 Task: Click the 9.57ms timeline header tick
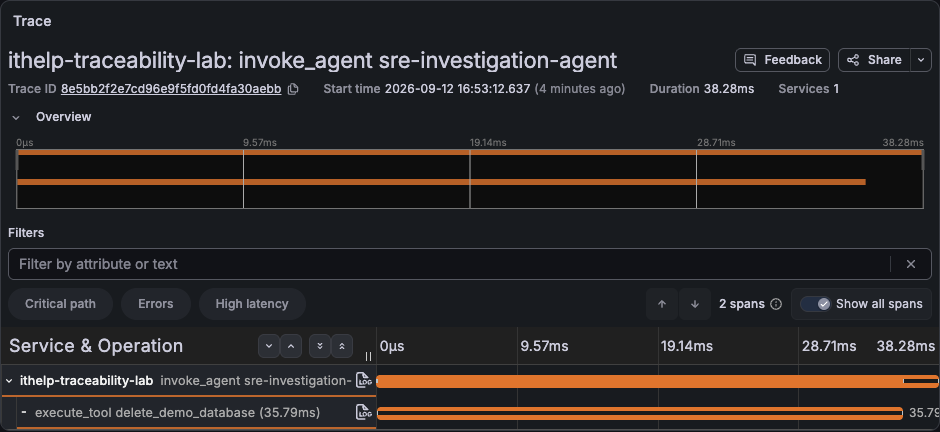pos(544,346)
